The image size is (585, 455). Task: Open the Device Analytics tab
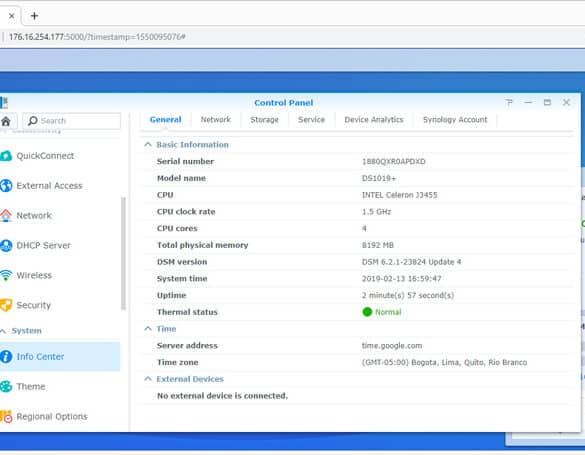coord(374,119)
